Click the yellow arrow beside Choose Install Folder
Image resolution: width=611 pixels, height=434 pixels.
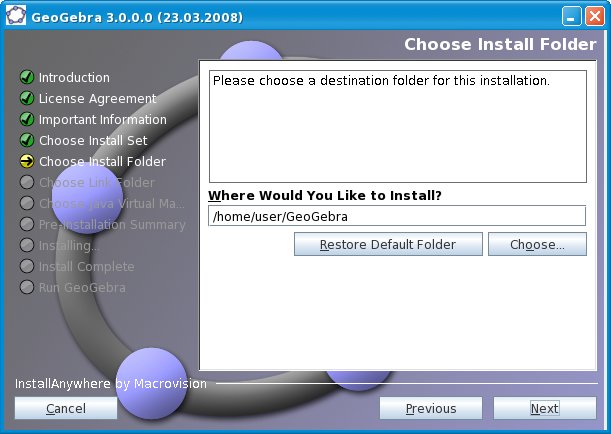[x=27, y=162]
